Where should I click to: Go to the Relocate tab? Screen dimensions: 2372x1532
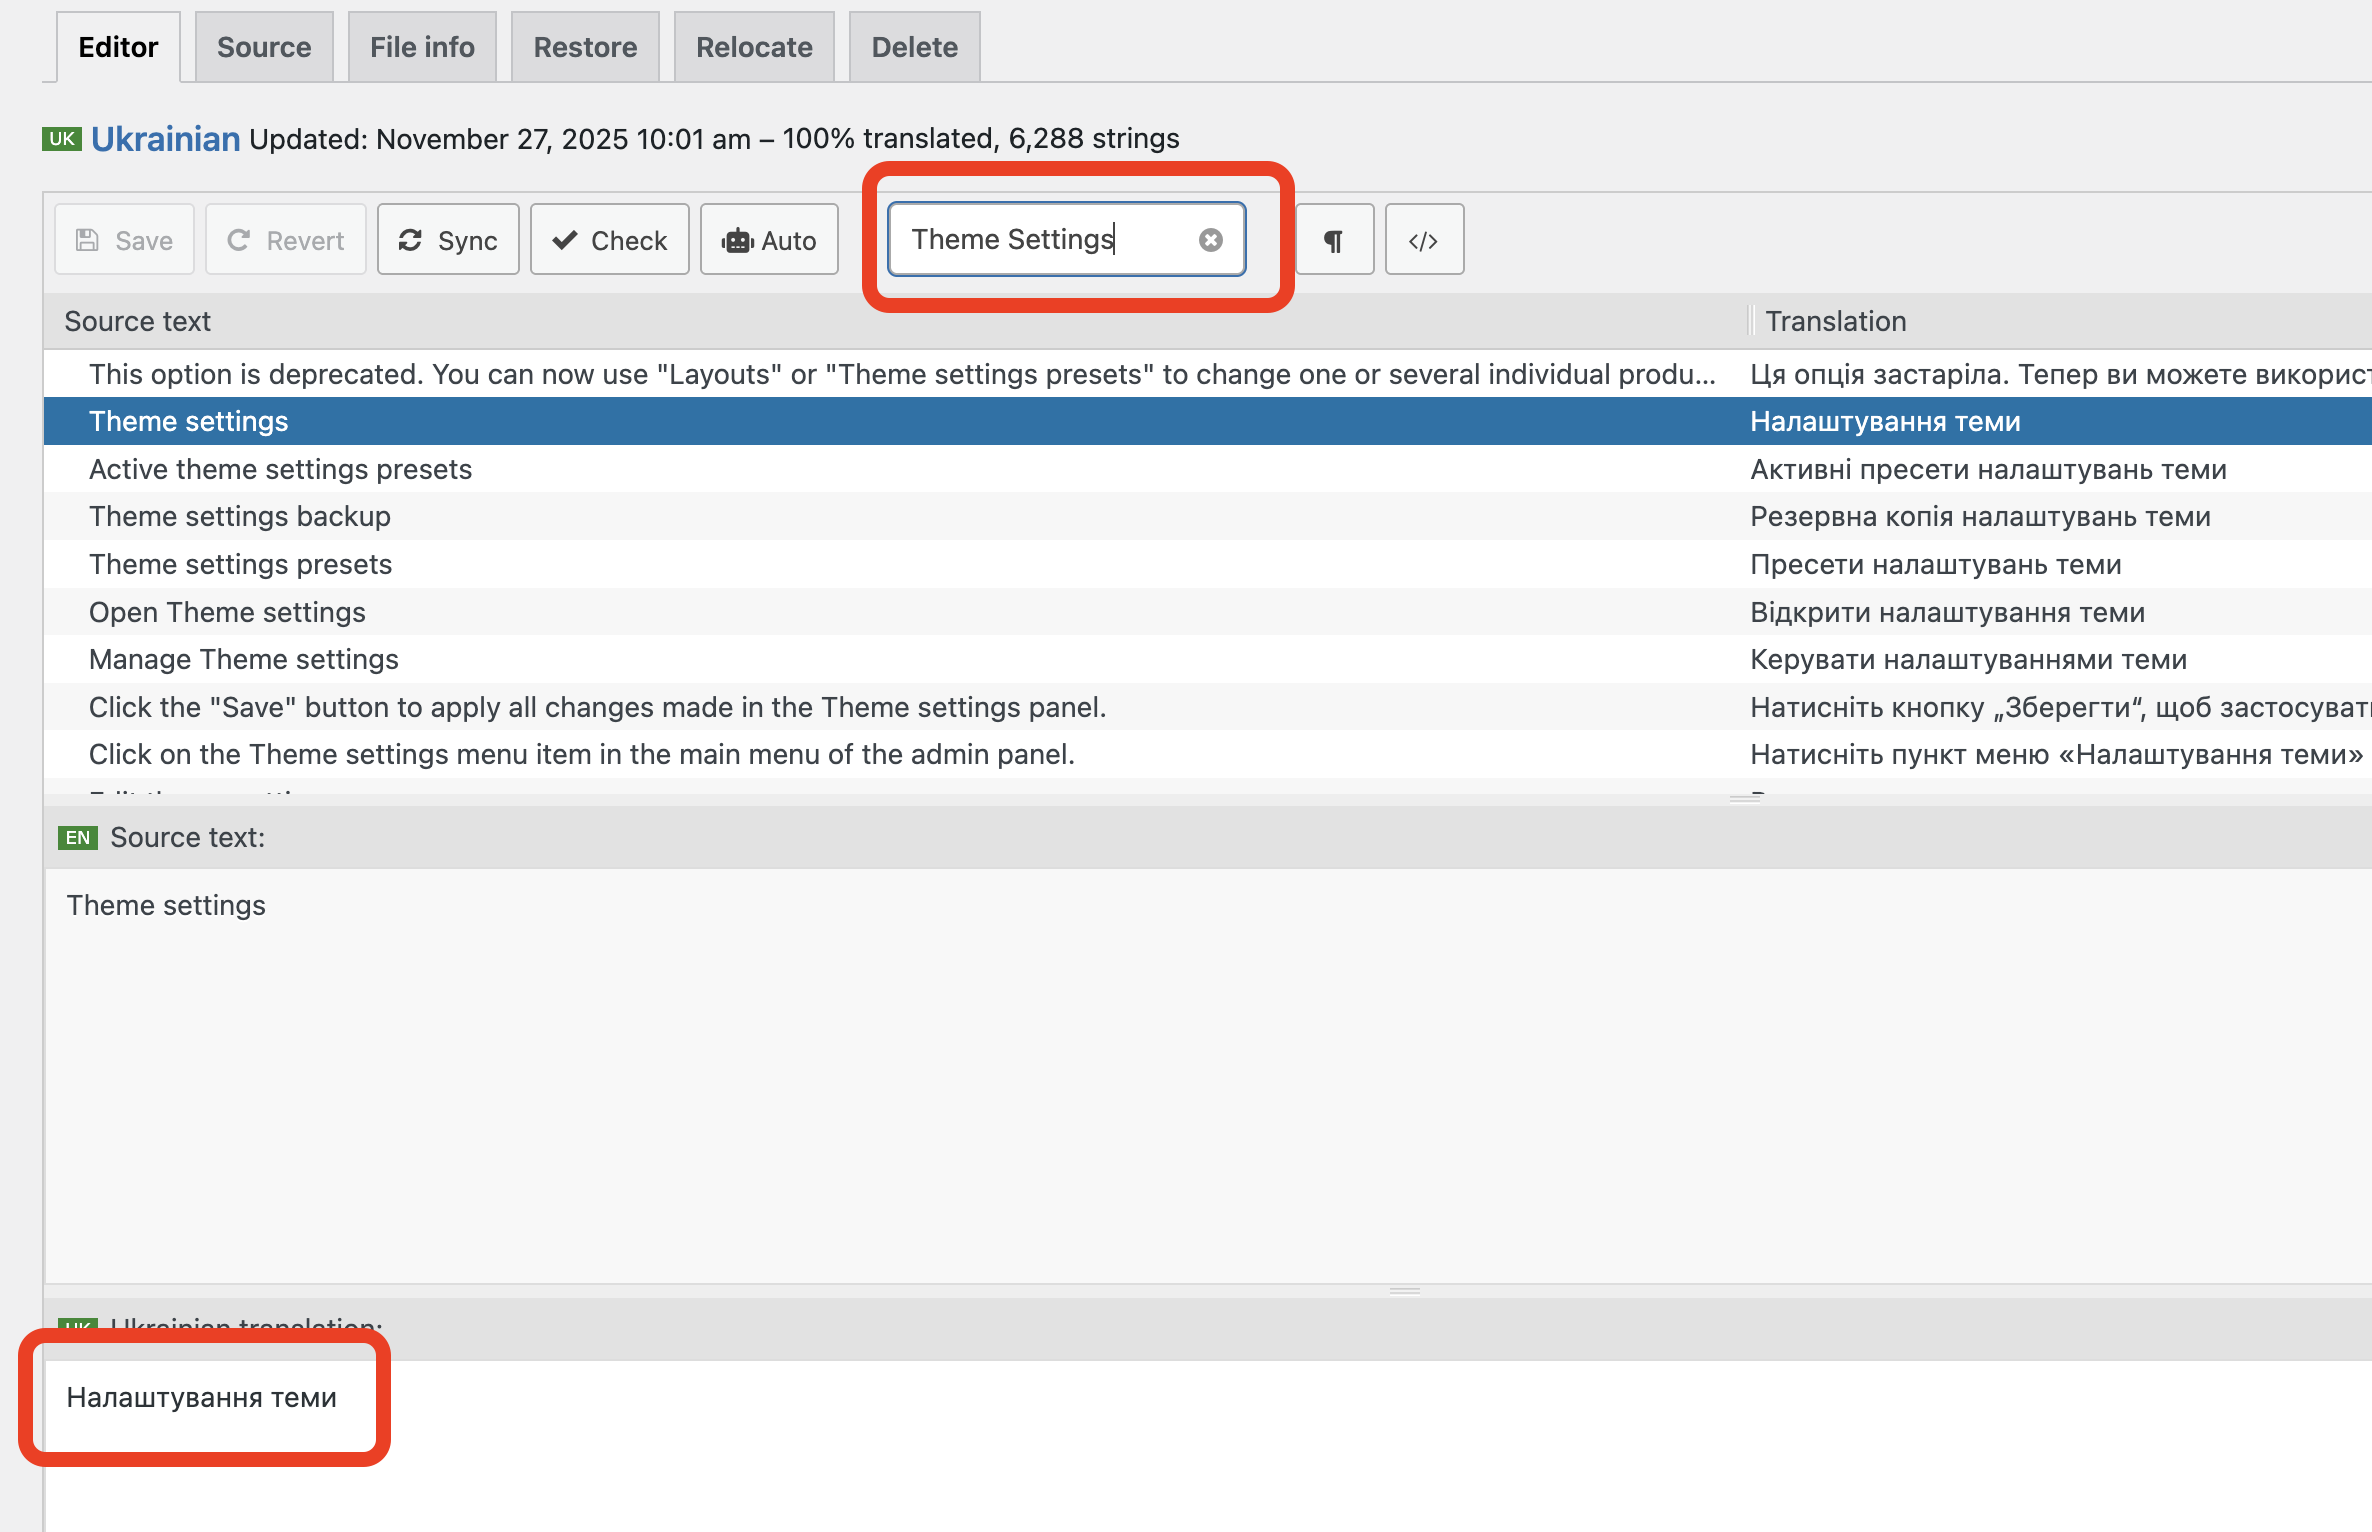[754, 47]
